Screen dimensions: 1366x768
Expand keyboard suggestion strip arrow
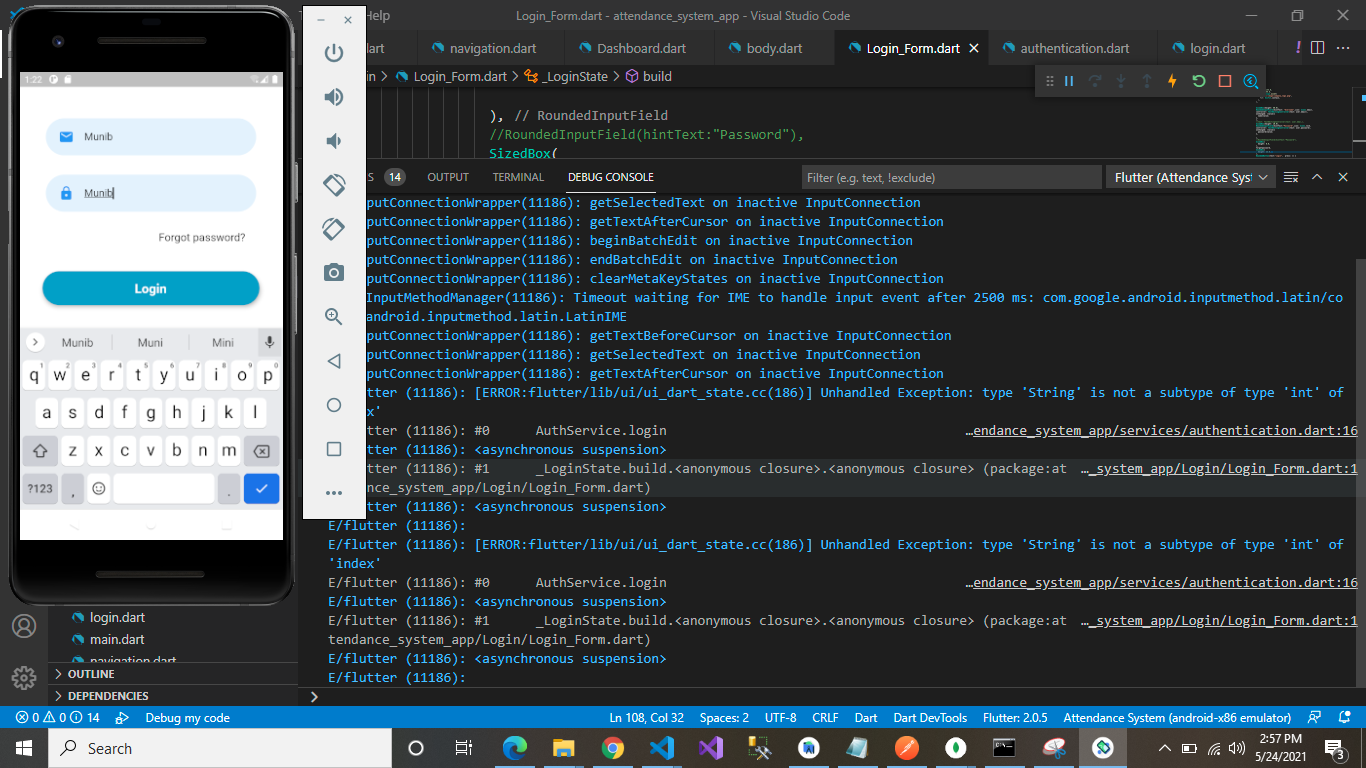[36, 342]
